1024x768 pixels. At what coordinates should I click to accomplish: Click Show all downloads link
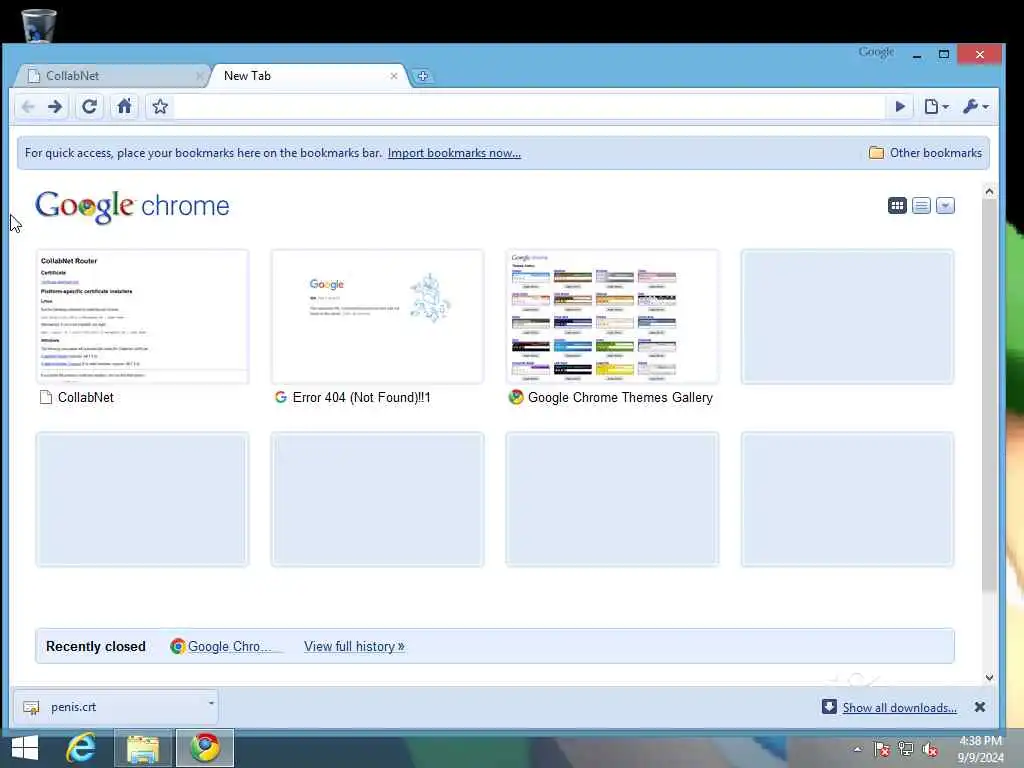(x=899, y=708)
